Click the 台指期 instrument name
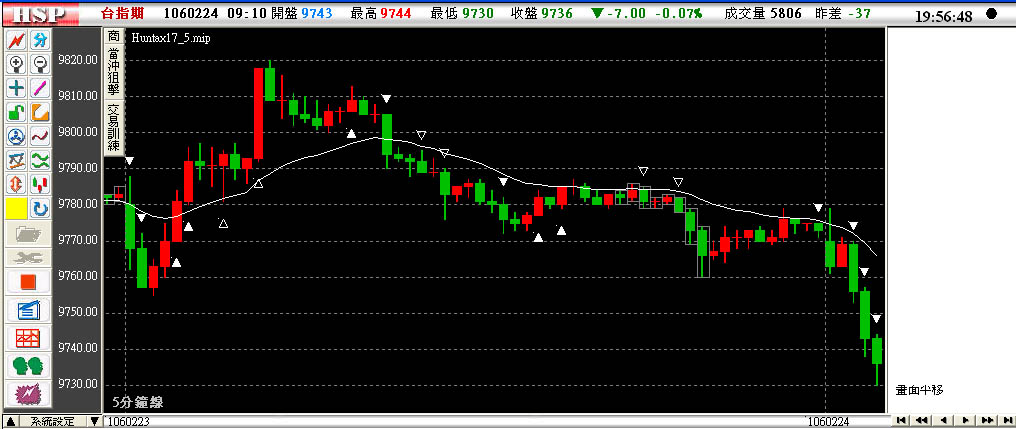Viewport: 1016px width, 429px height. 123,13
